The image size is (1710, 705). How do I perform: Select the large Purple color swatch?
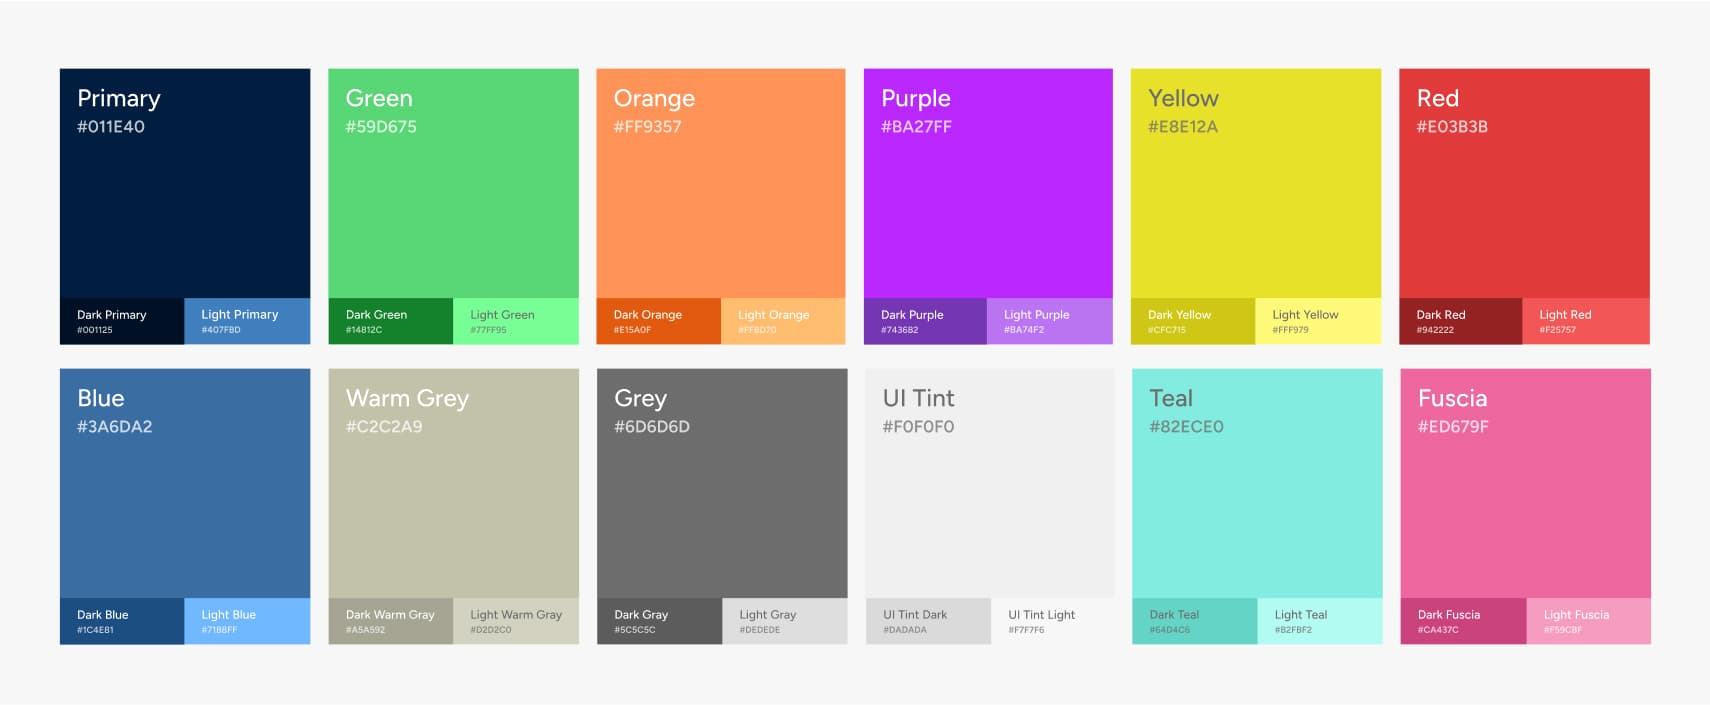click(988, 183)
